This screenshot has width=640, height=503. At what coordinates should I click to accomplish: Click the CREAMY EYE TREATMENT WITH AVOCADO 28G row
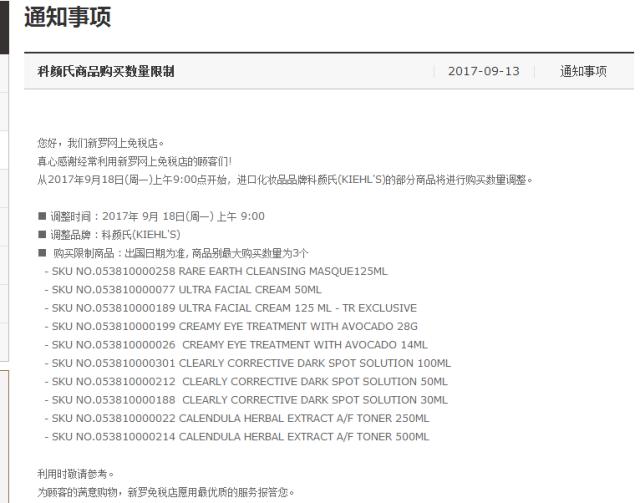(x=231, y=327)
